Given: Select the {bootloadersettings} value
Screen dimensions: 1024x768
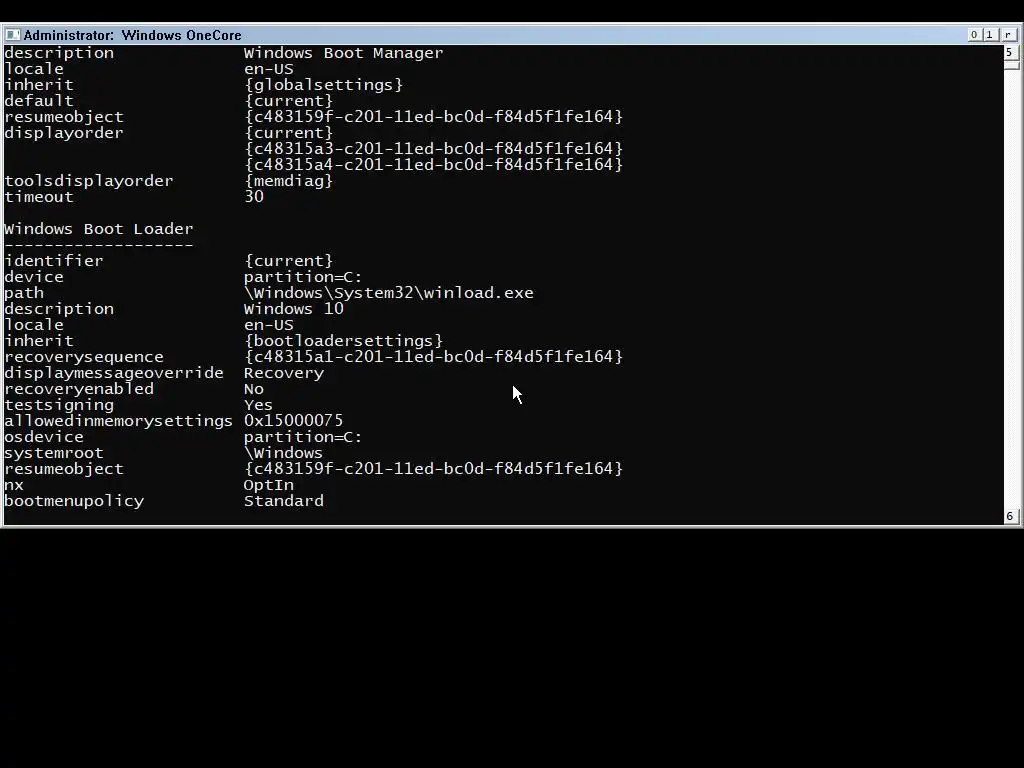Looking at the screenshot, I should tap(344, 341).
